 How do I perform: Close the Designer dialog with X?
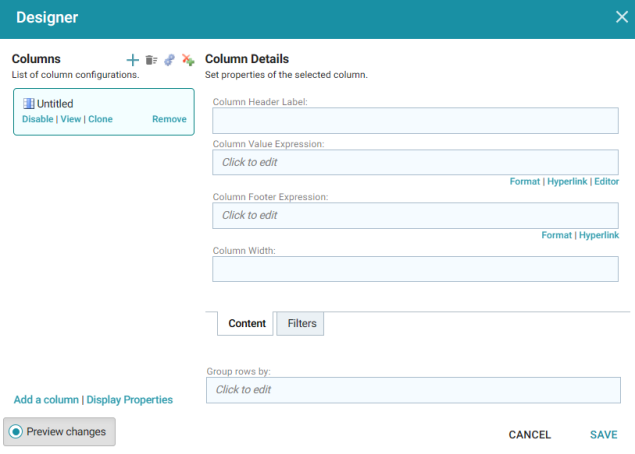[x=622, y=17]
